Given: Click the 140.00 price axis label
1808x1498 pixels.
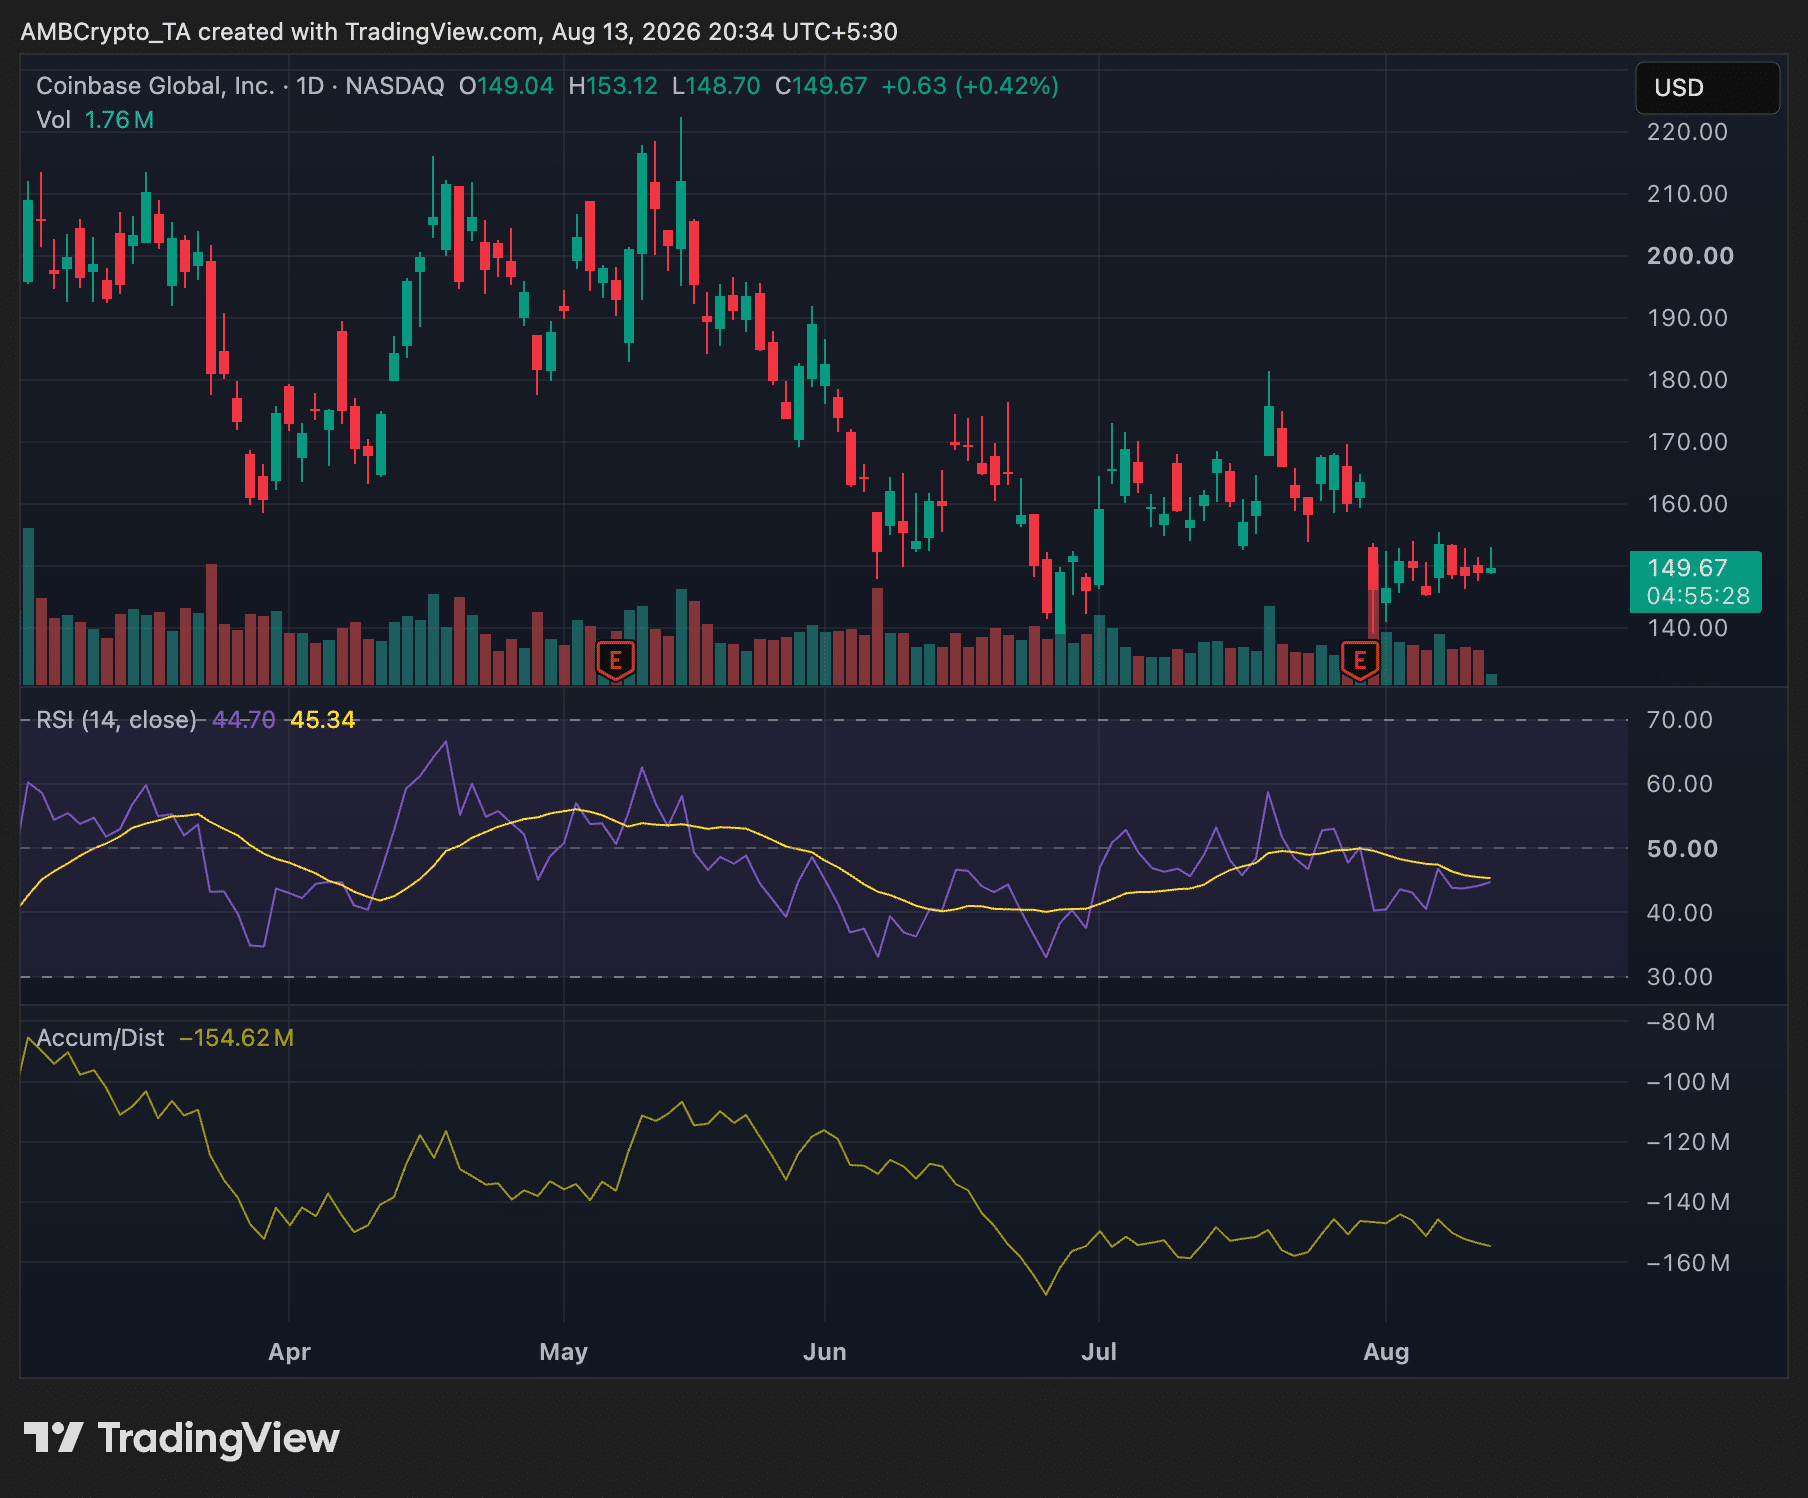Looking at the screenshot, I should (1687, 628).
